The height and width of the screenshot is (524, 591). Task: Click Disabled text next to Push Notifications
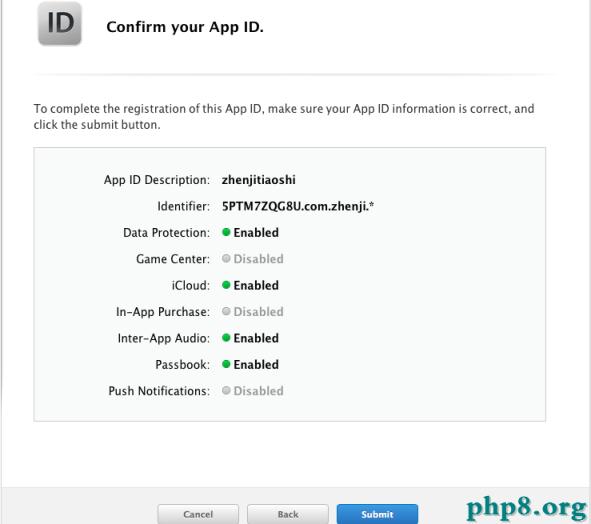point(259,391)
